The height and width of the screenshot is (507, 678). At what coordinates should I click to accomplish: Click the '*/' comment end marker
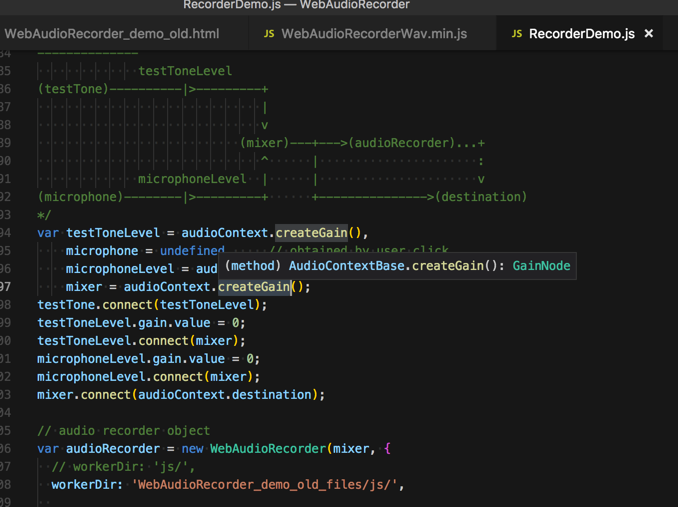click(x=44, y=215)
